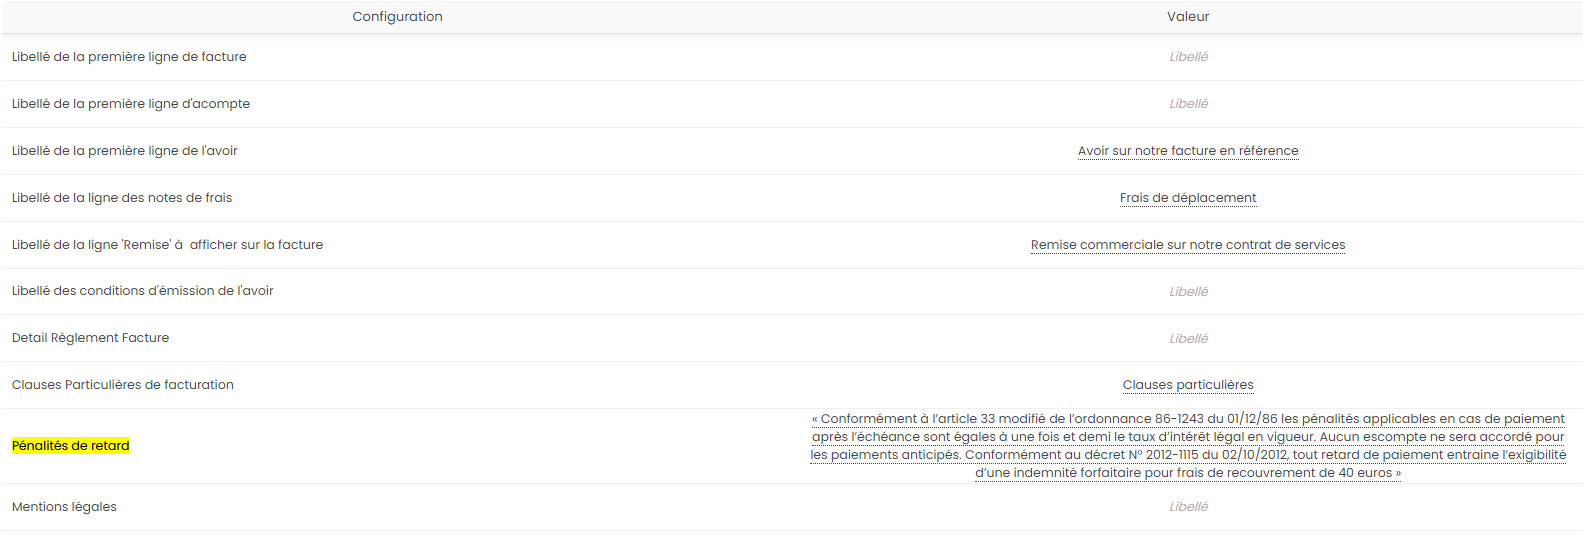
Task: Select the 'Remise' à afficher sur la facture label
Action: tap(167, 245)
